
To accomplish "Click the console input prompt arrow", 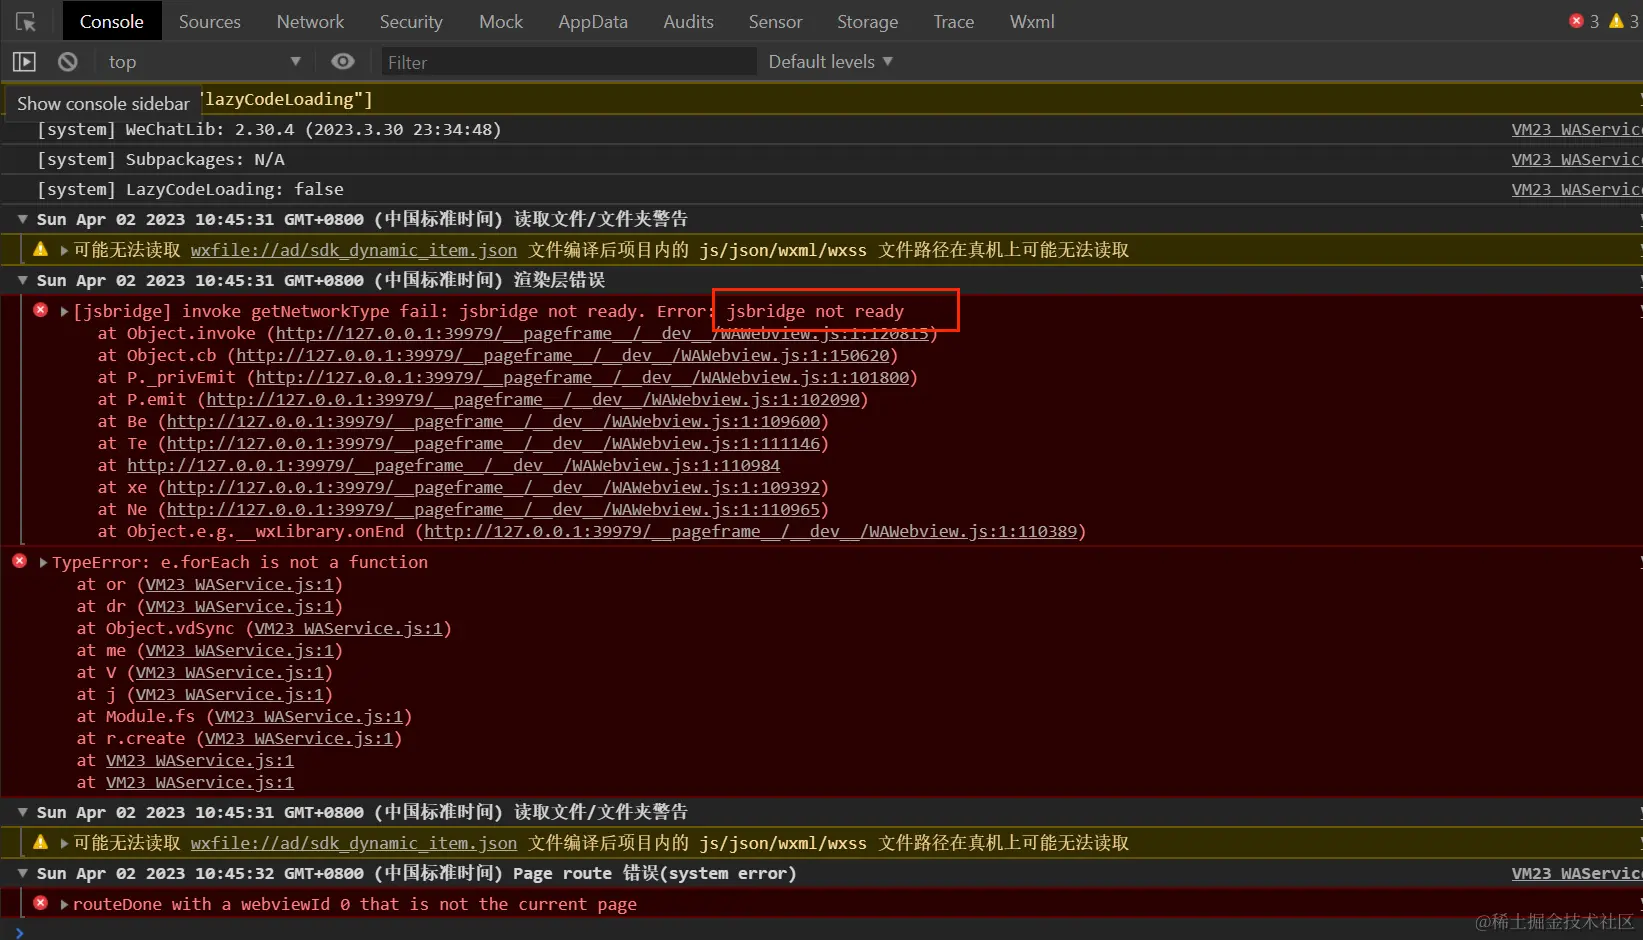I will point(19,933).
